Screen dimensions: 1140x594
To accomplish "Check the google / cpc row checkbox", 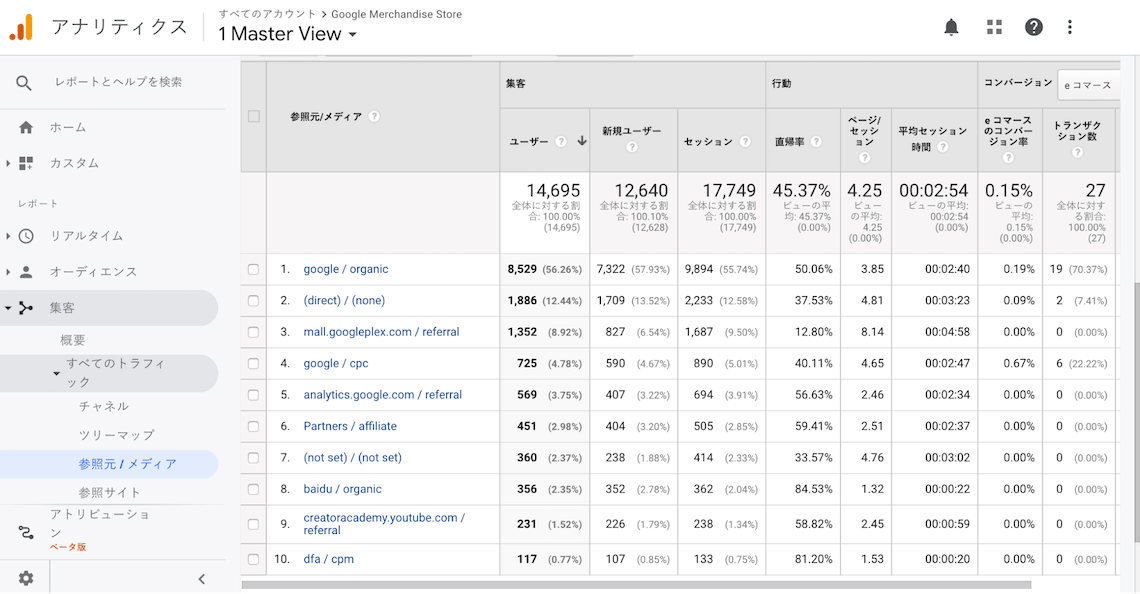I will (253, 364).
